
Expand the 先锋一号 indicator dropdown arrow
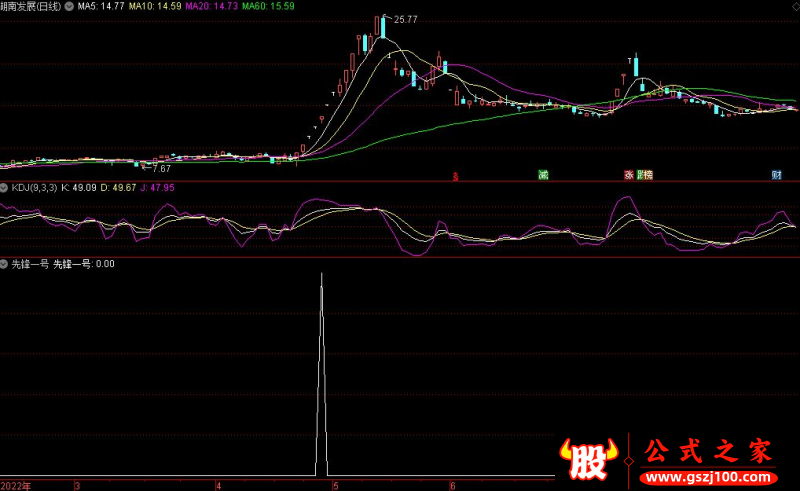click(4, 264)
